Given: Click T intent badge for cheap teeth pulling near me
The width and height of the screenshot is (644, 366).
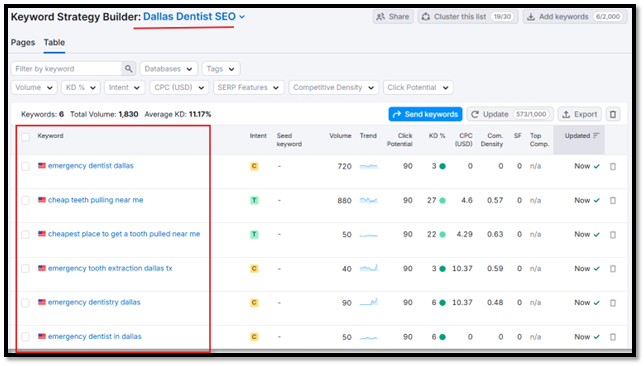Looking at the screenshot, I should click(254, 200).
